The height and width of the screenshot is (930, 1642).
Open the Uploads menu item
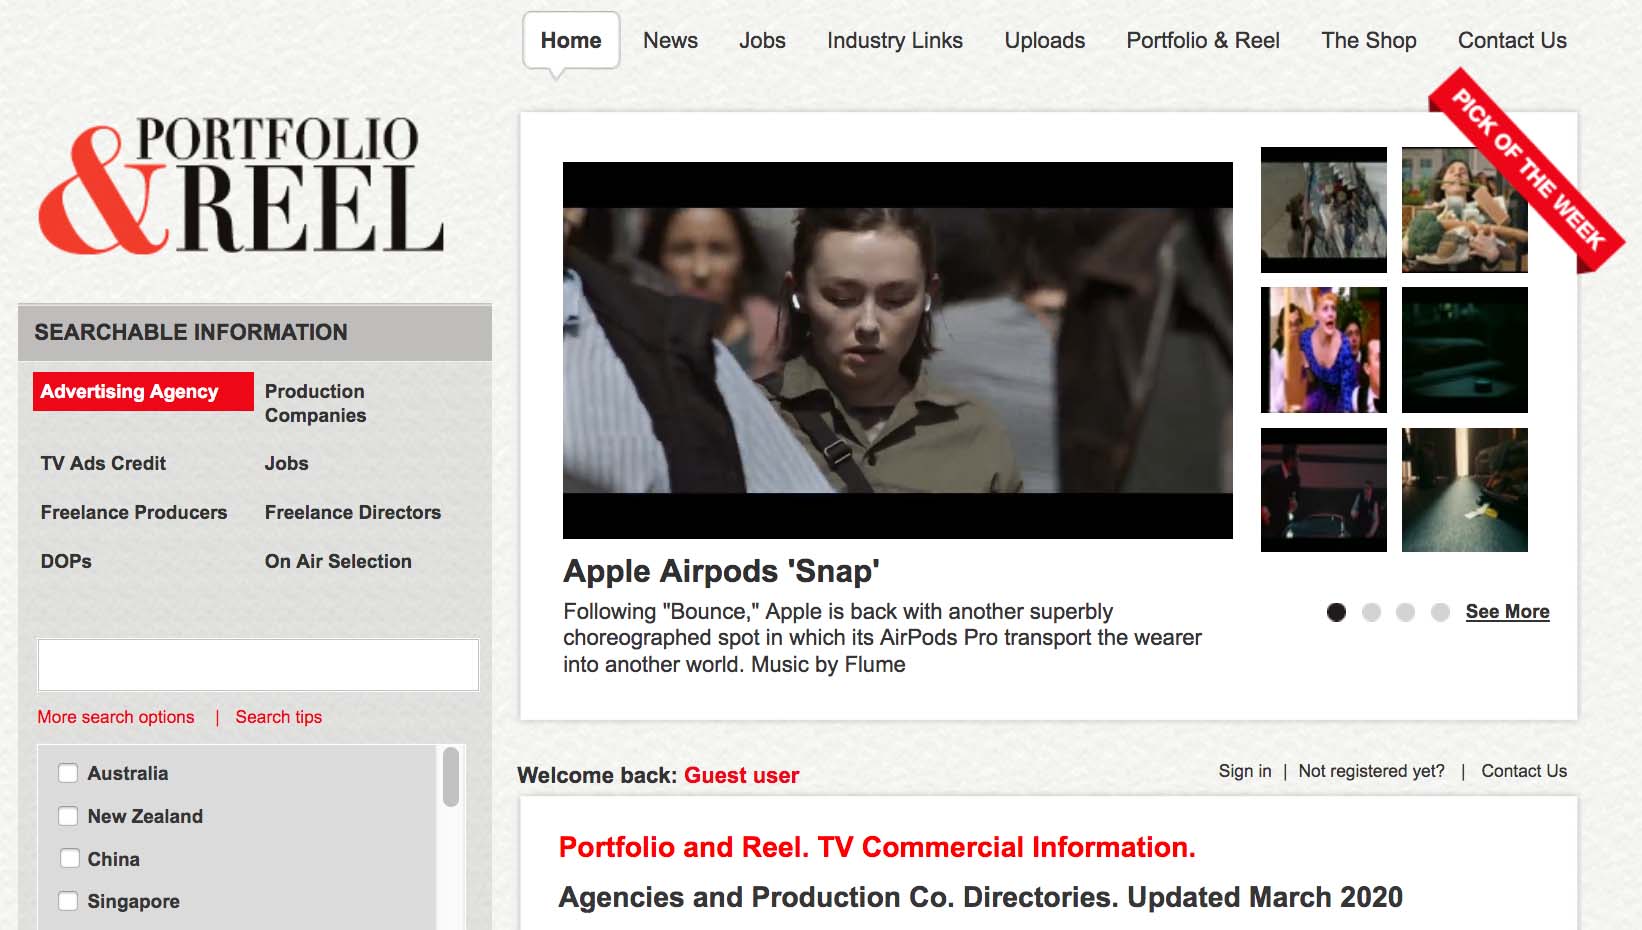click(1045, 41)
